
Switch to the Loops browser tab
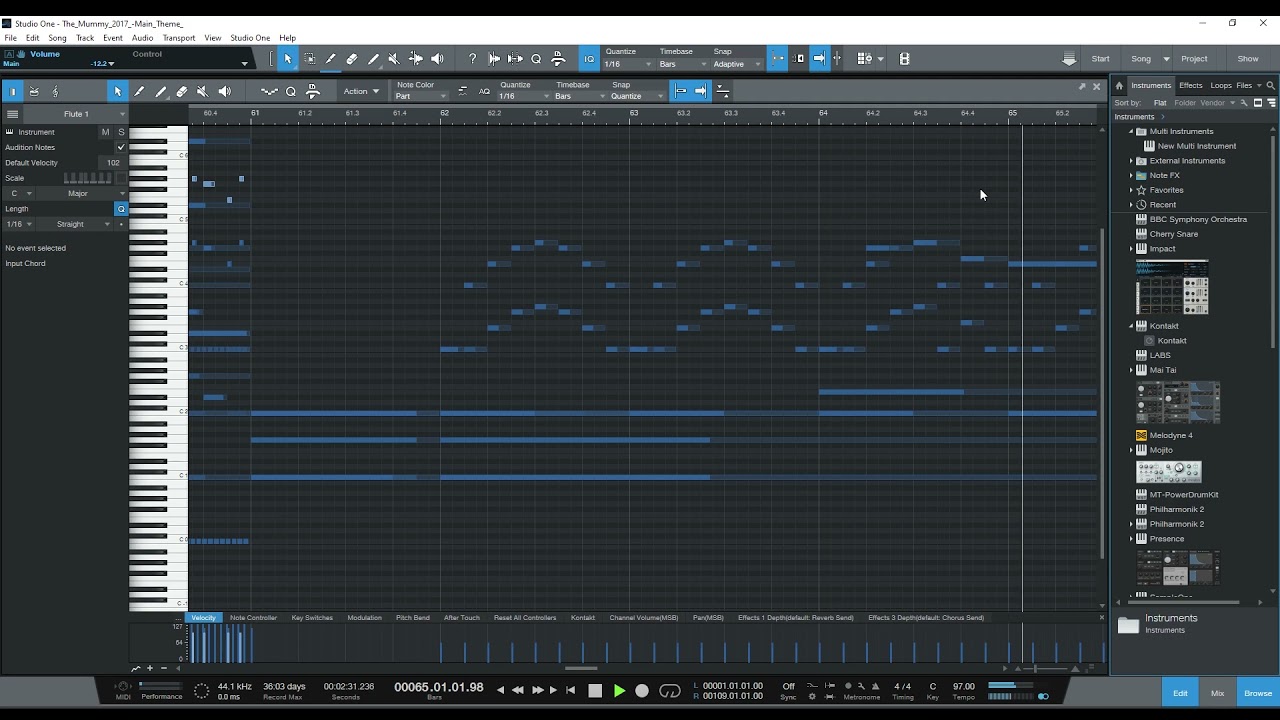[x=1221, y=85]
